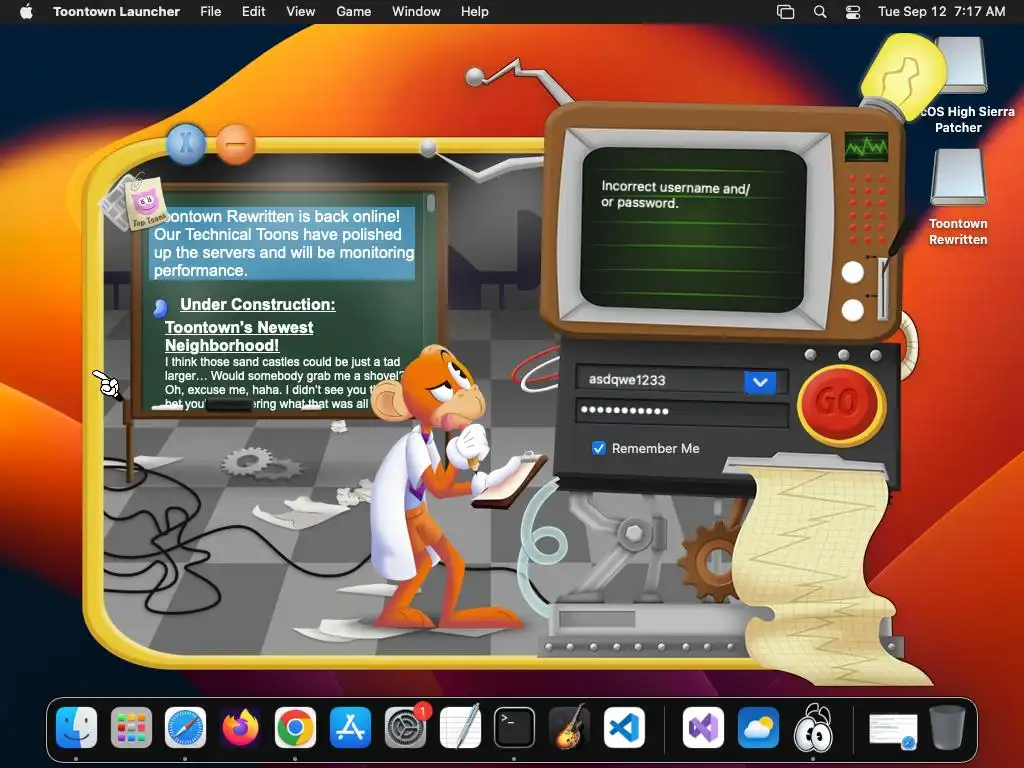Open the Toontown Launcher app menu

(116, 12)
